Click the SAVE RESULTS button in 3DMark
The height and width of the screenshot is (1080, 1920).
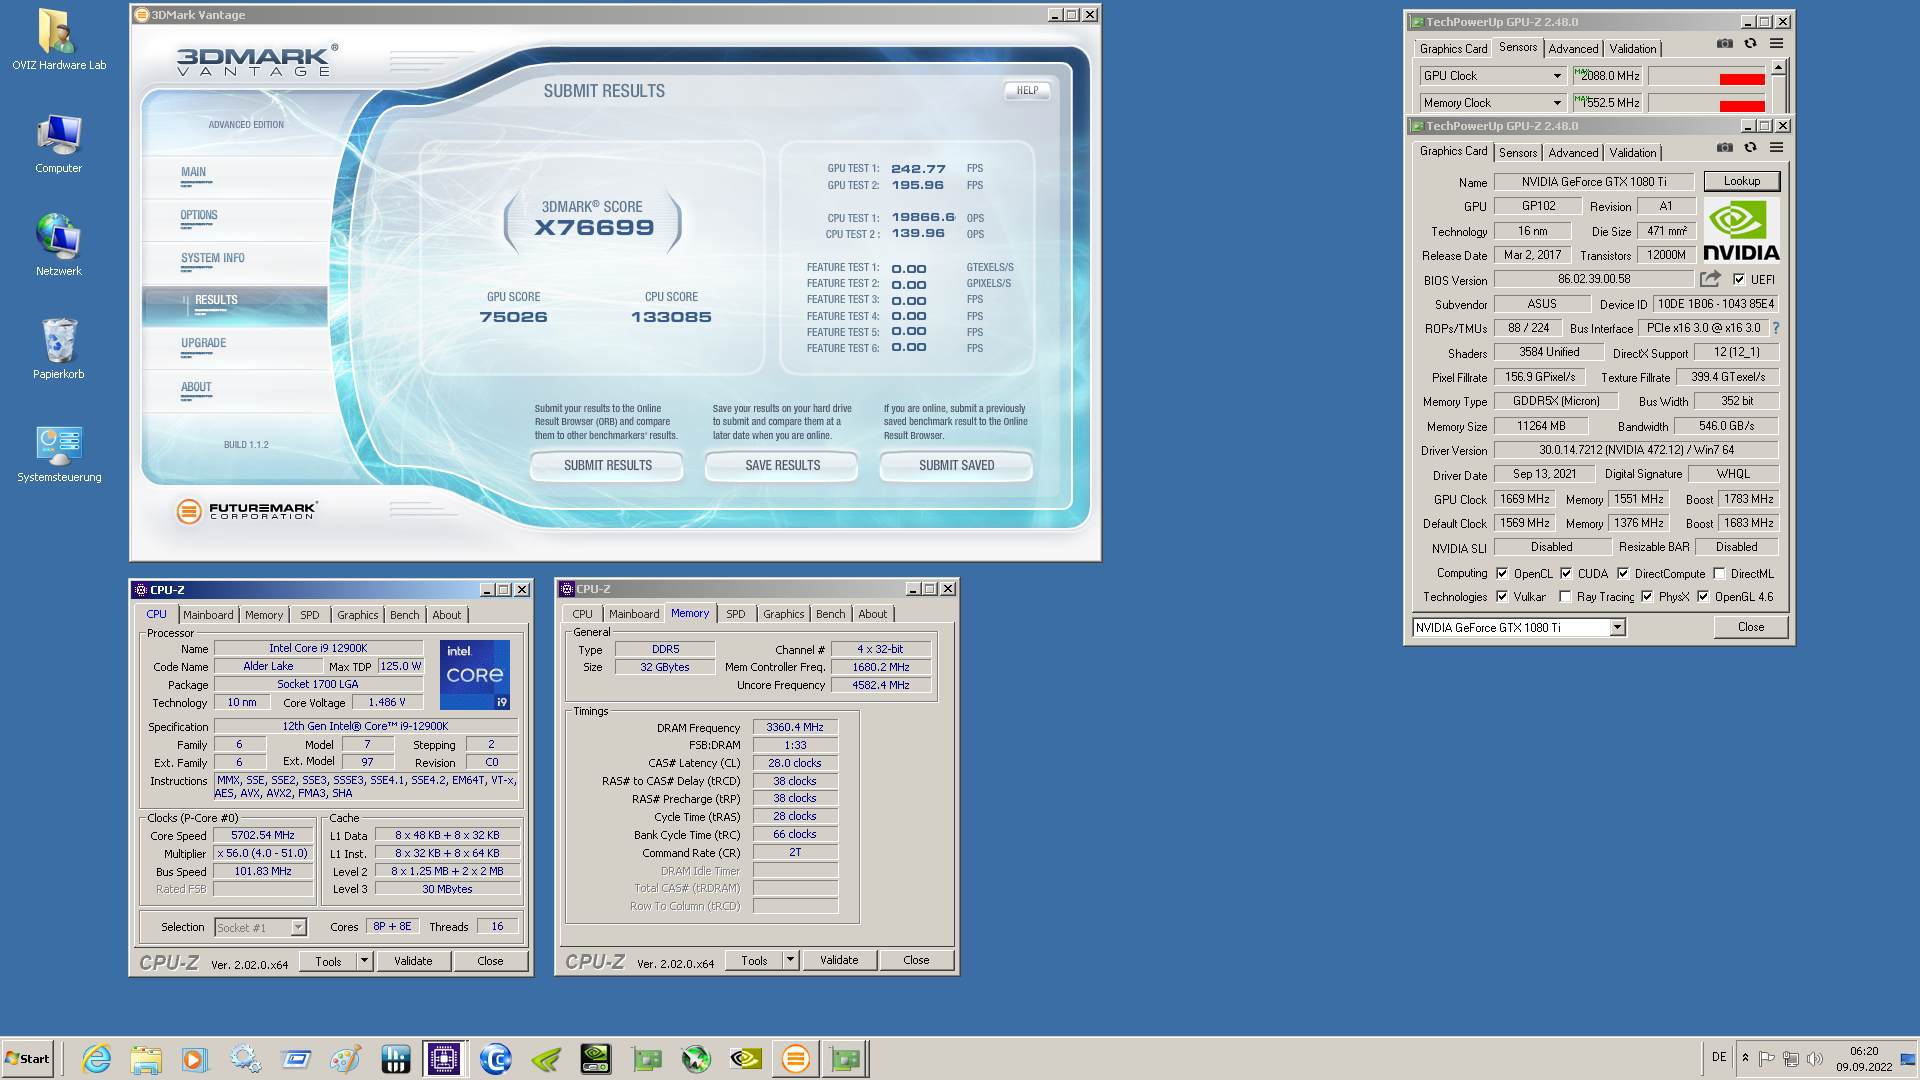click(782, 466)
